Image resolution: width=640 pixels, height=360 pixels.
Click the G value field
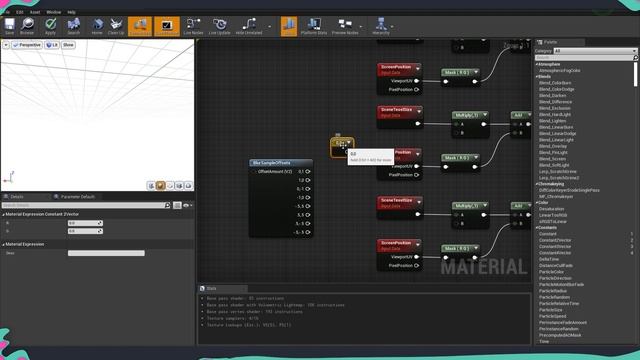[x=85, y=231]
